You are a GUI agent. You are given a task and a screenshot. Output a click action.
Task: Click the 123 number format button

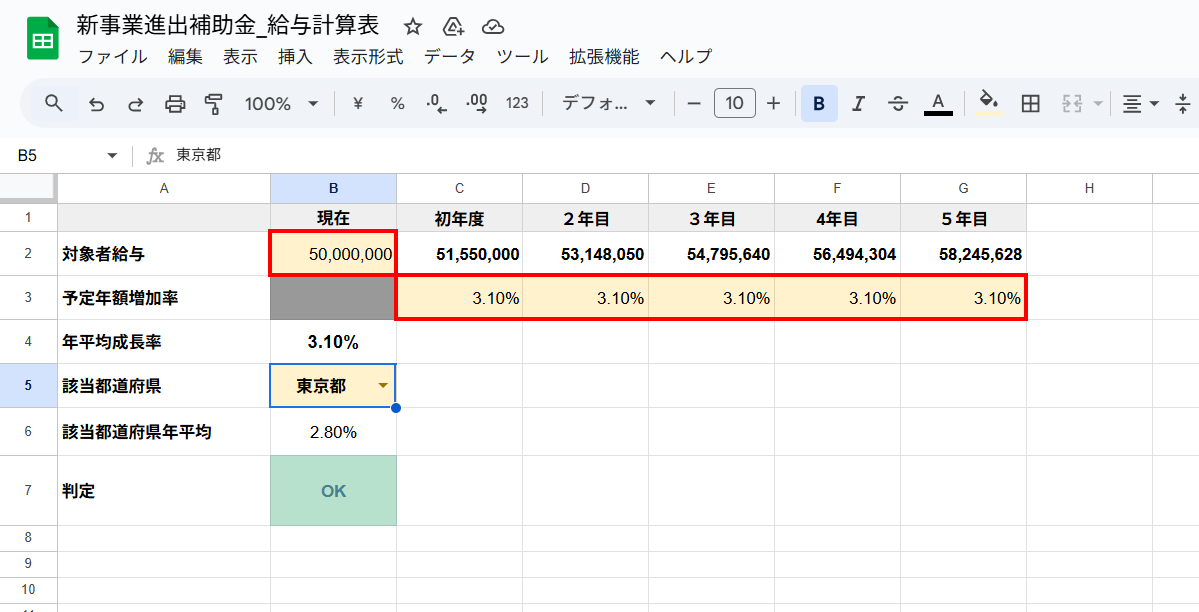tap(517, 103)
